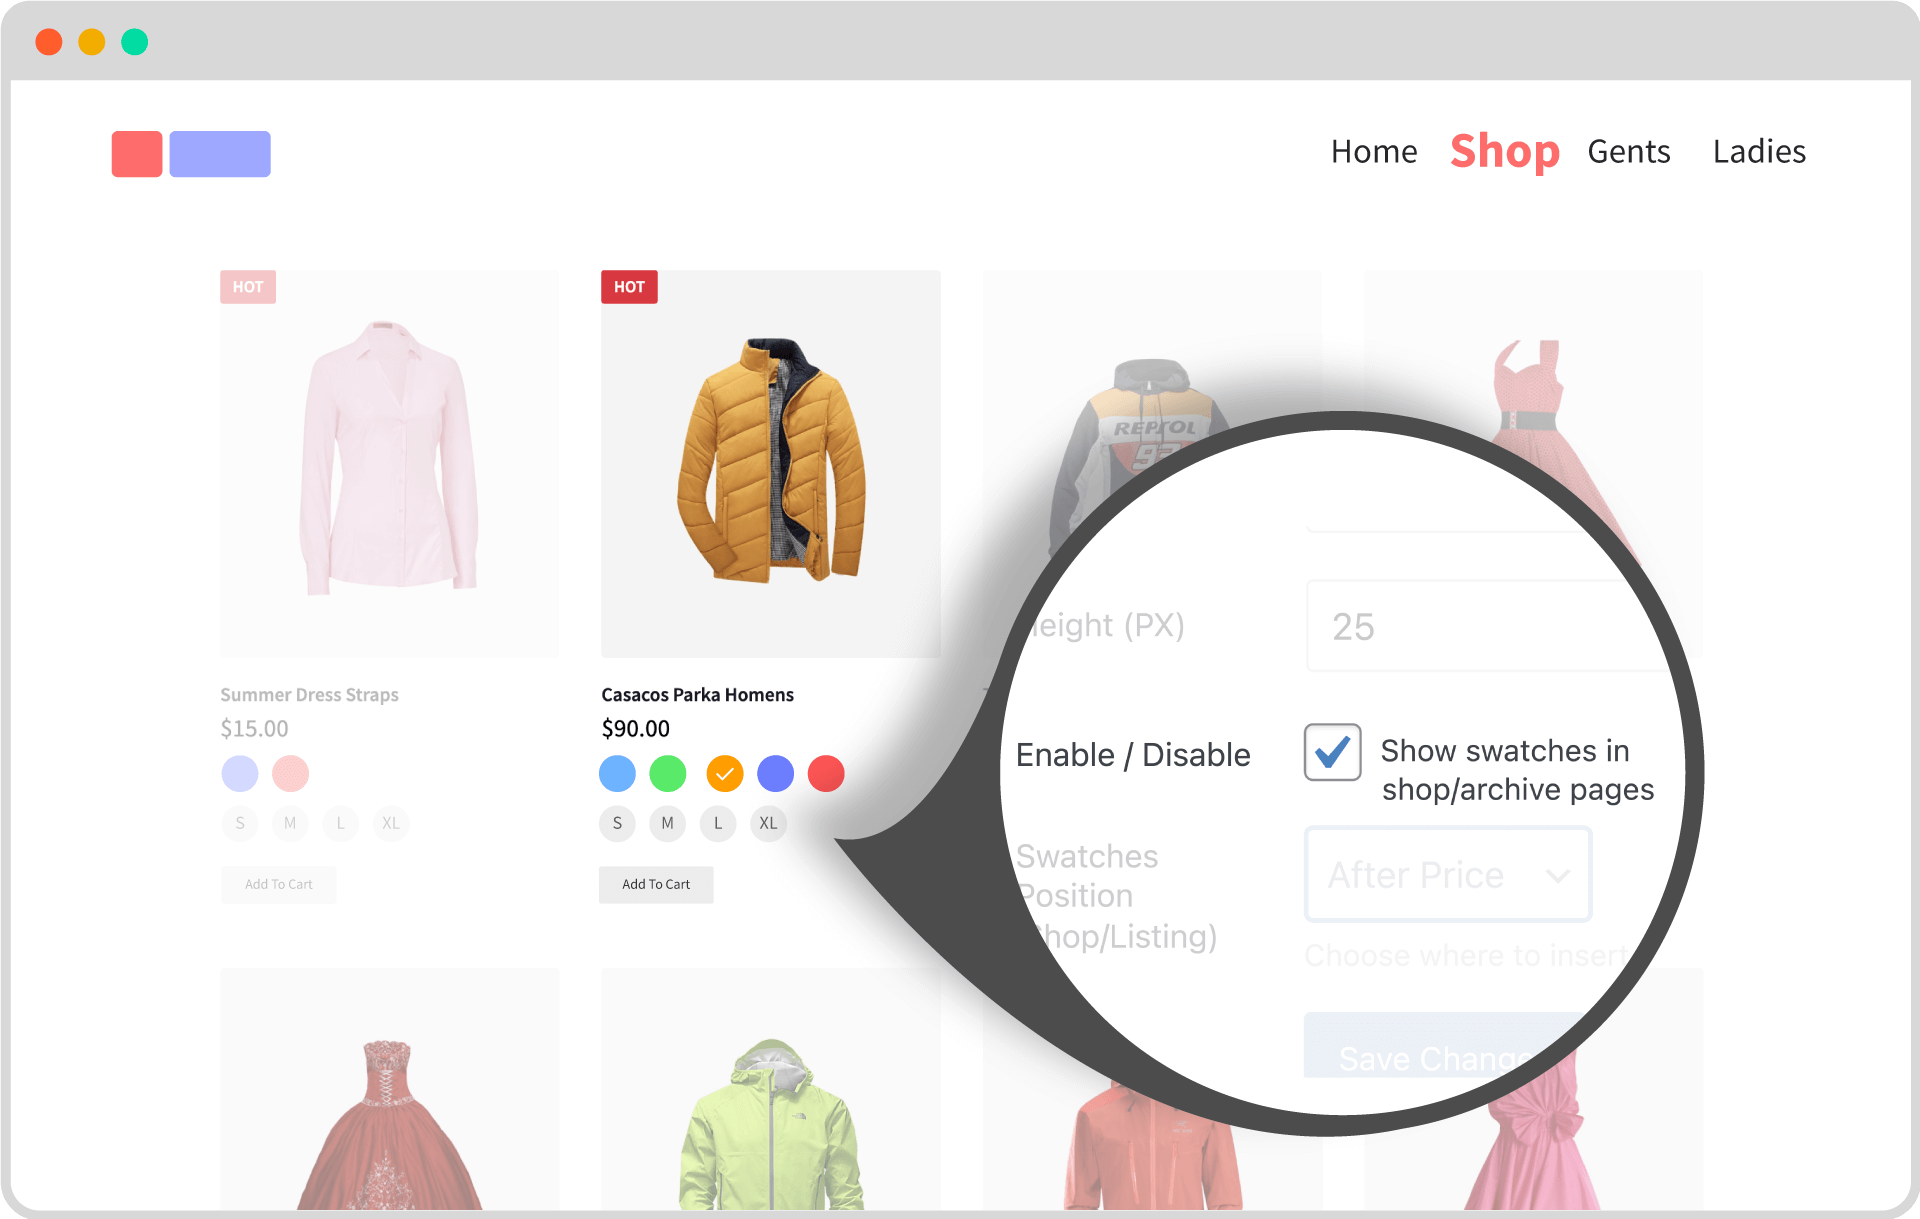Click Add To Cart for Casacos Parka Homens
This screenshot has width=1920, height=1219.
click(x=656, y=883)
